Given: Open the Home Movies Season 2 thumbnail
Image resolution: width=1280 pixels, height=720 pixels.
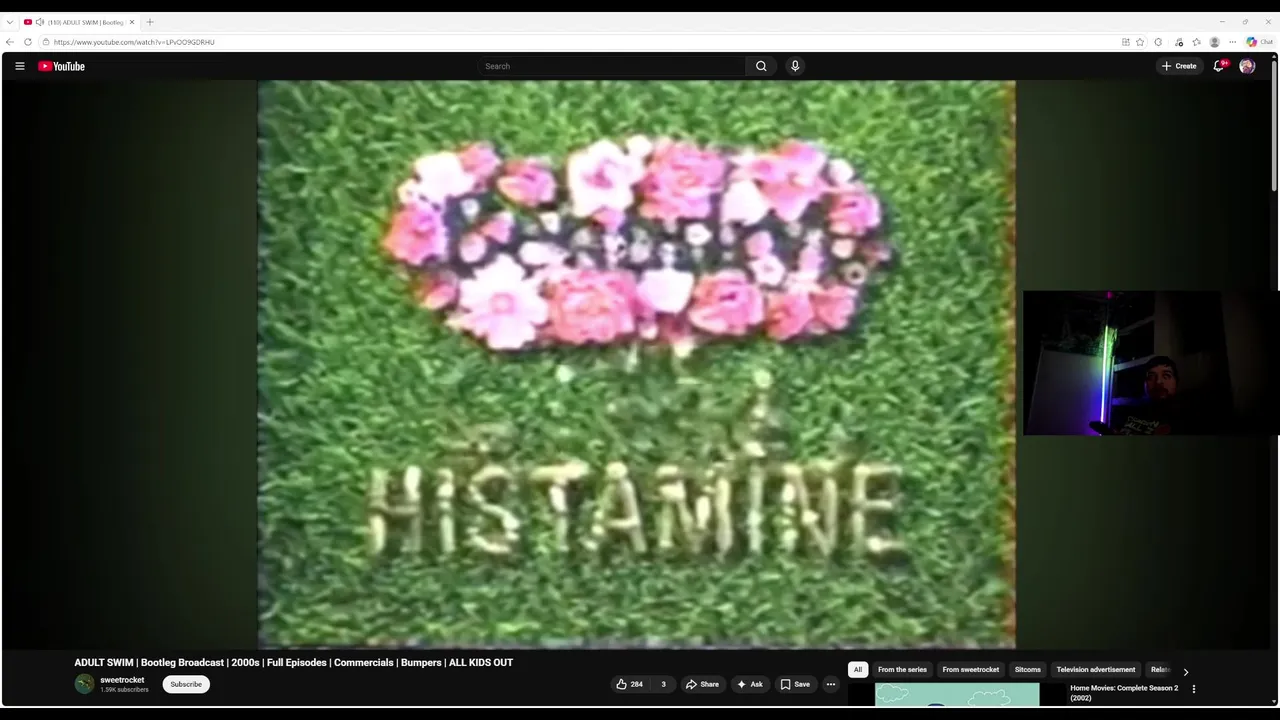Looking at the screenshot, I should (957, 695).
